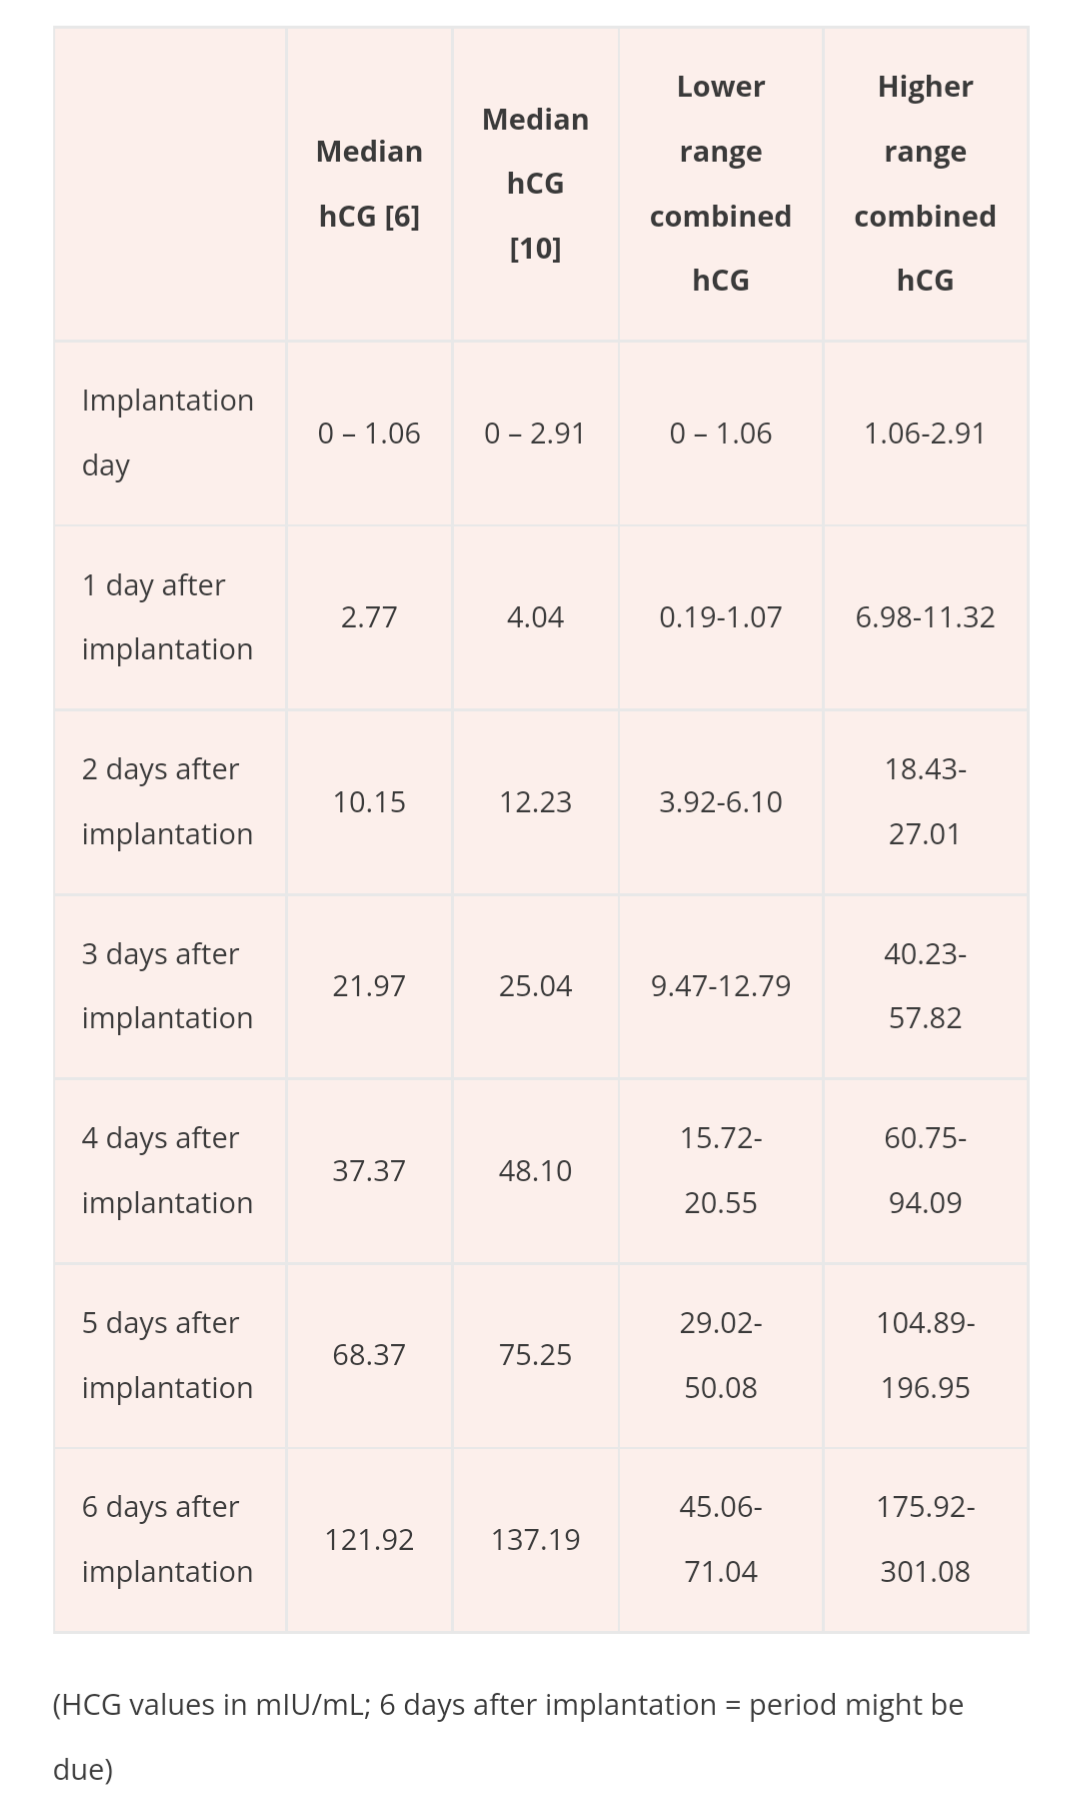Click the 2.77 median hCG value
This screenshot has height=1818, width=1076.
(369, 617)
